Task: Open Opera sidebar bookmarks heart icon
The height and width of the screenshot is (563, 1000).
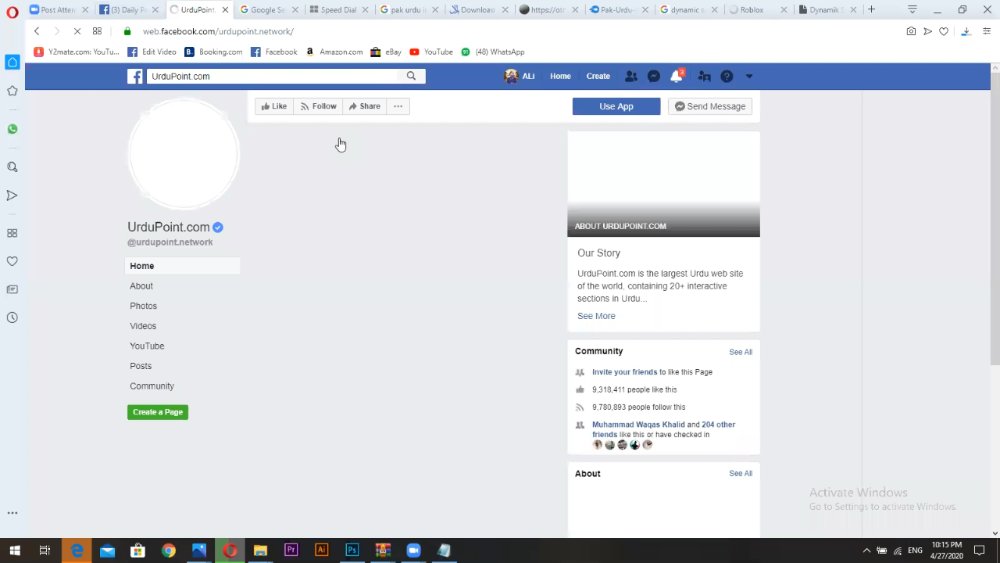Action: (12, 261)
